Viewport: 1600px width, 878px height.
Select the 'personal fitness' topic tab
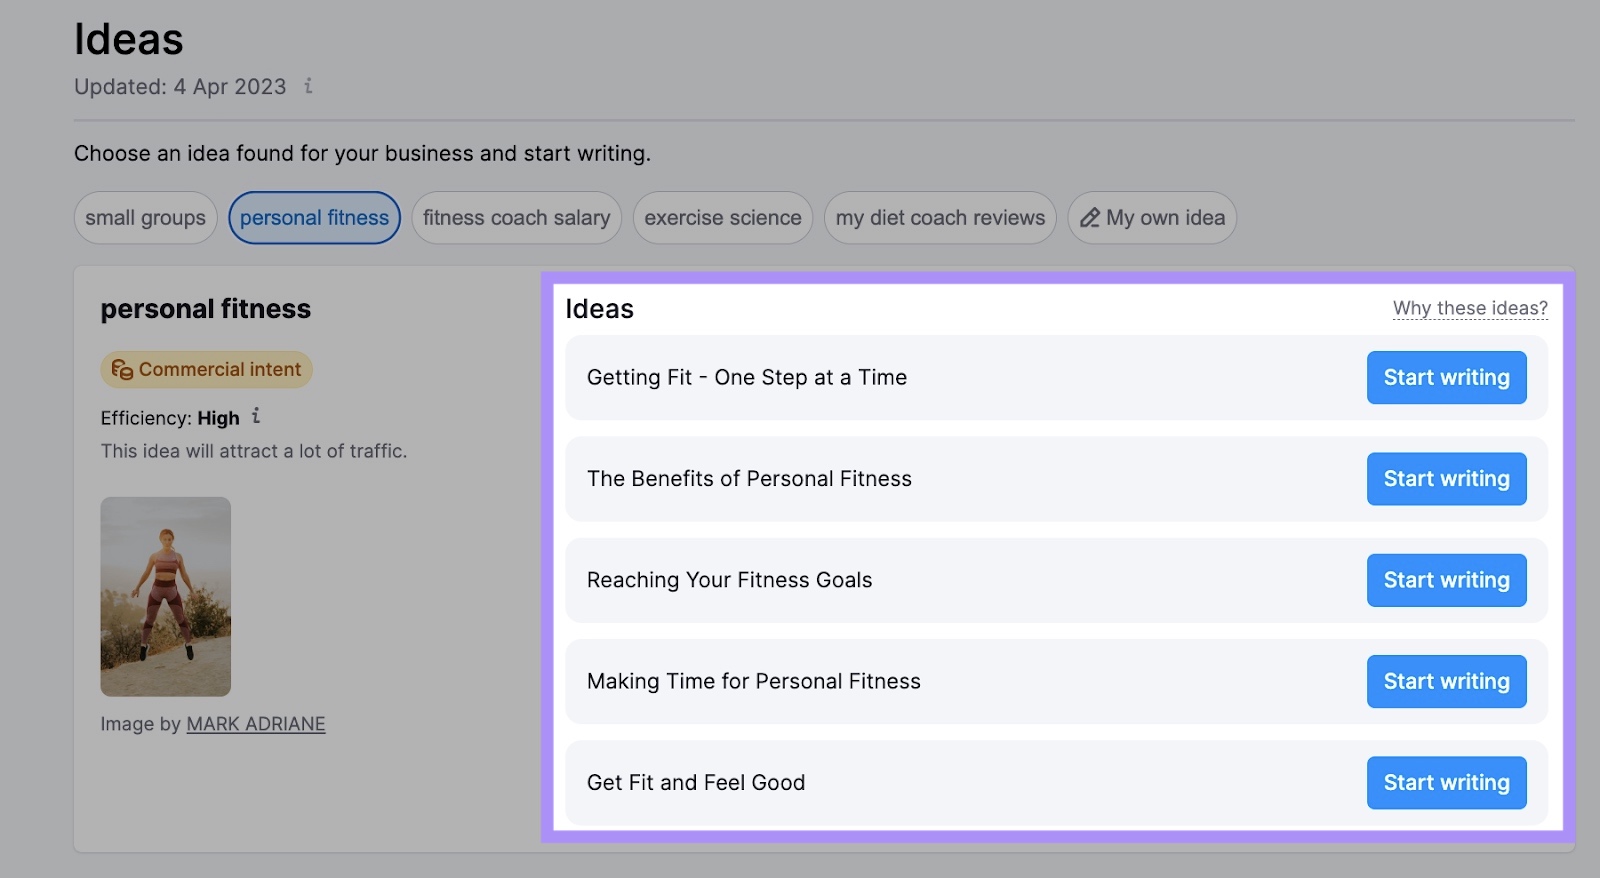[314, 218]
